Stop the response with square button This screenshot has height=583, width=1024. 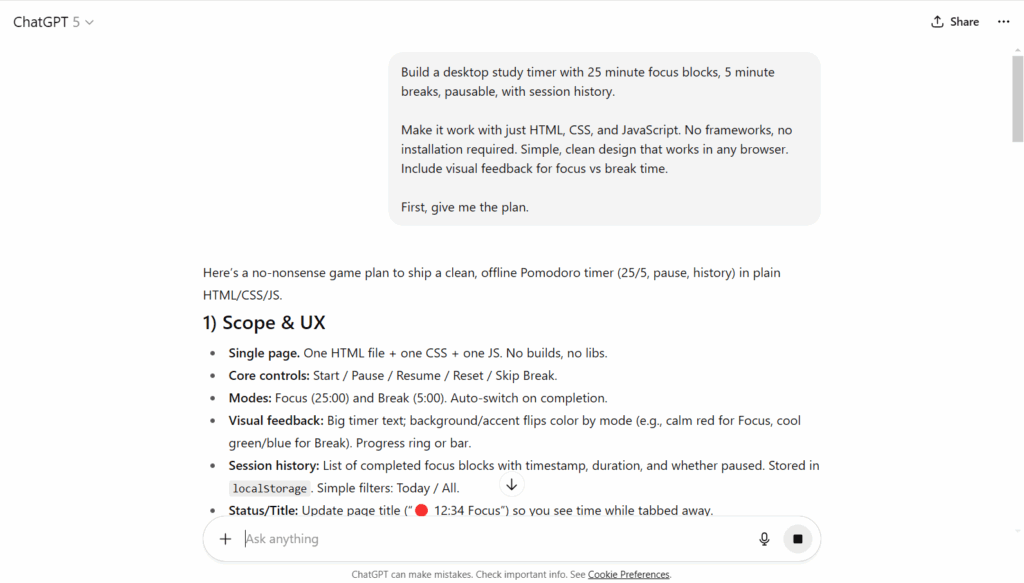click(797, 539)
